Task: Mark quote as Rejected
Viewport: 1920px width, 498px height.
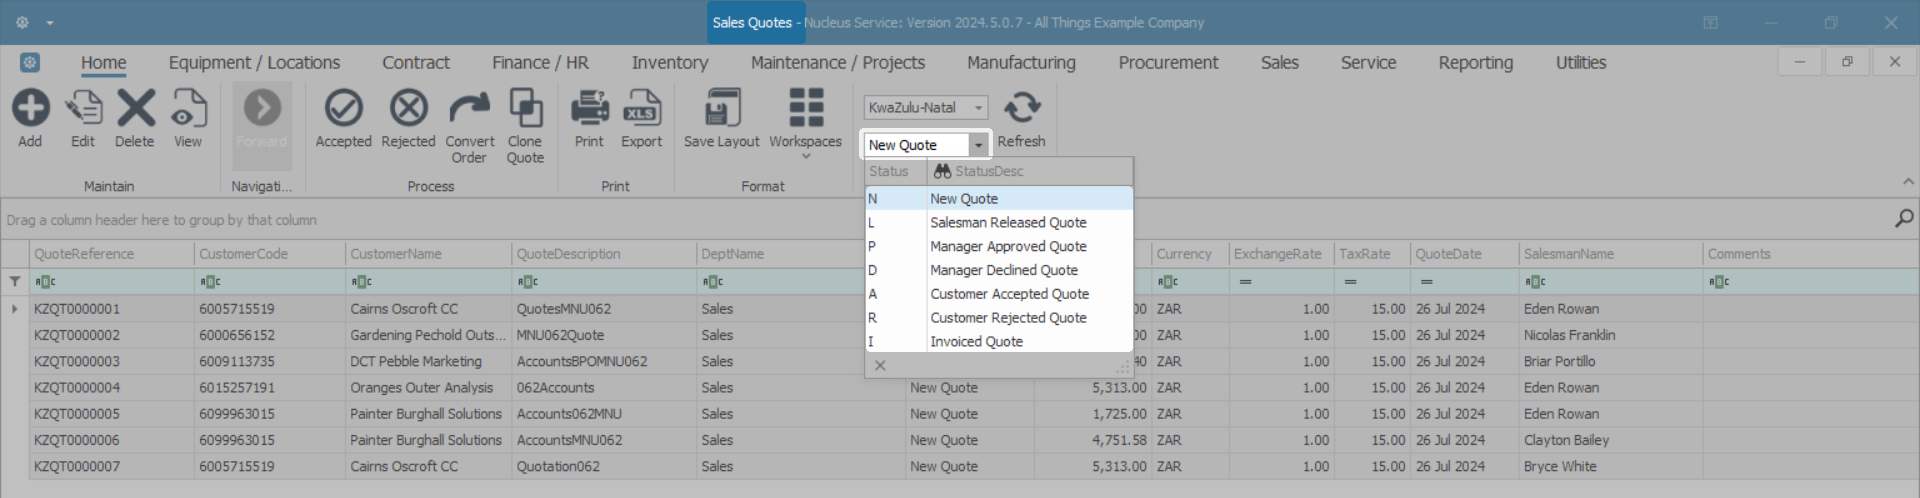Action: (x=408, y=108)
